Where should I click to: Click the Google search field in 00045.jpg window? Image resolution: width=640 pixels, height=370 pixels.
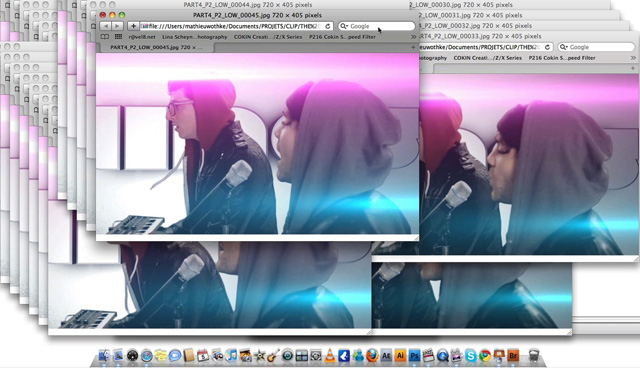point(376,26)
